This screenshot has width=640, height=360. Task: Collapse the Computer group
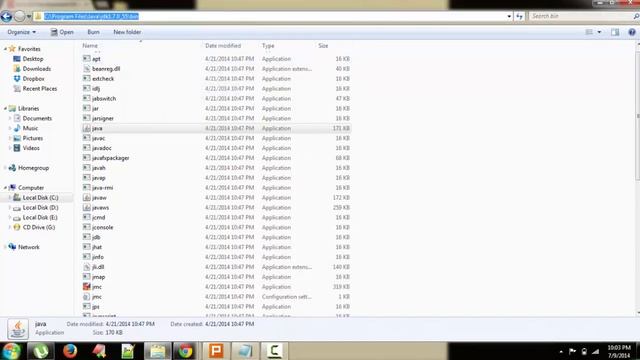coord(5,188)
